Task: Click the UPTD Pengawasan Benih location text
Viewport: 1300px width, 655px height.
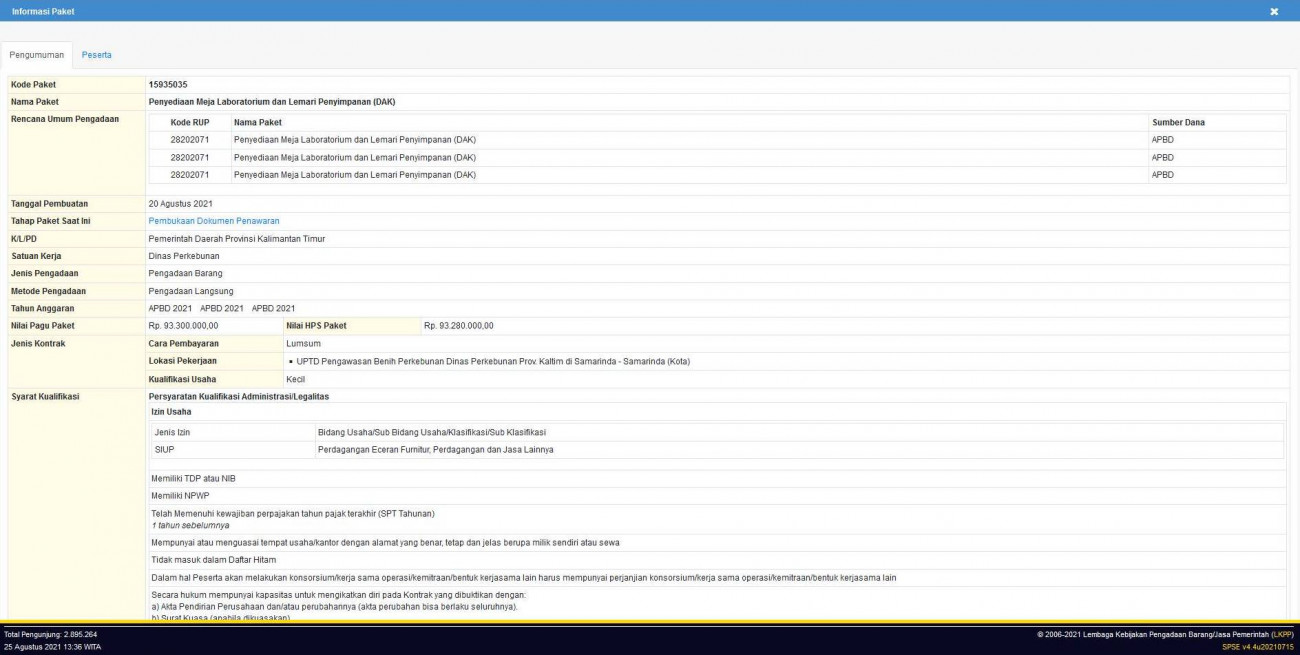Action: (x=492, y=361)
